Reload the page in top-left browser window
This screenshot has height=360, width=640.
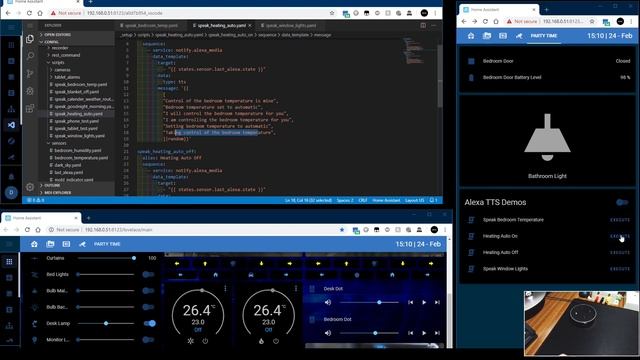point(29,13)
